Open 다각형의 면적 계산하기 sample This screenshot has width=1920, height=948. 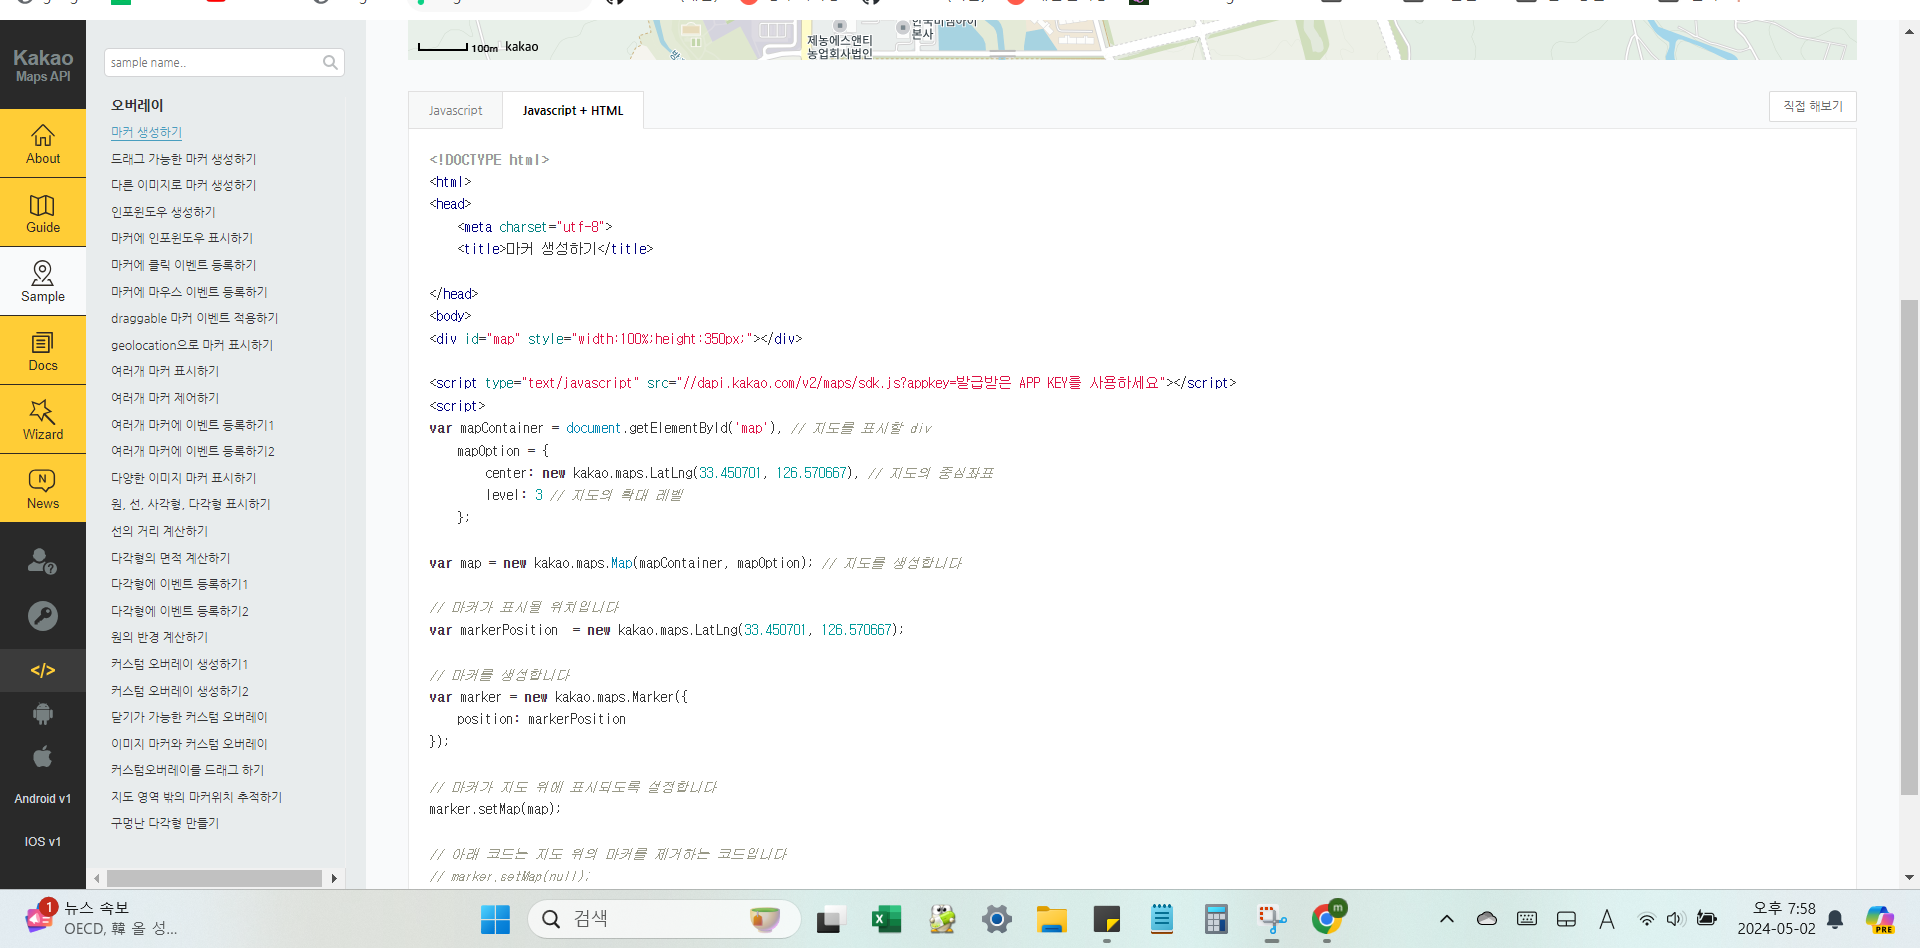tap(170, 558)
